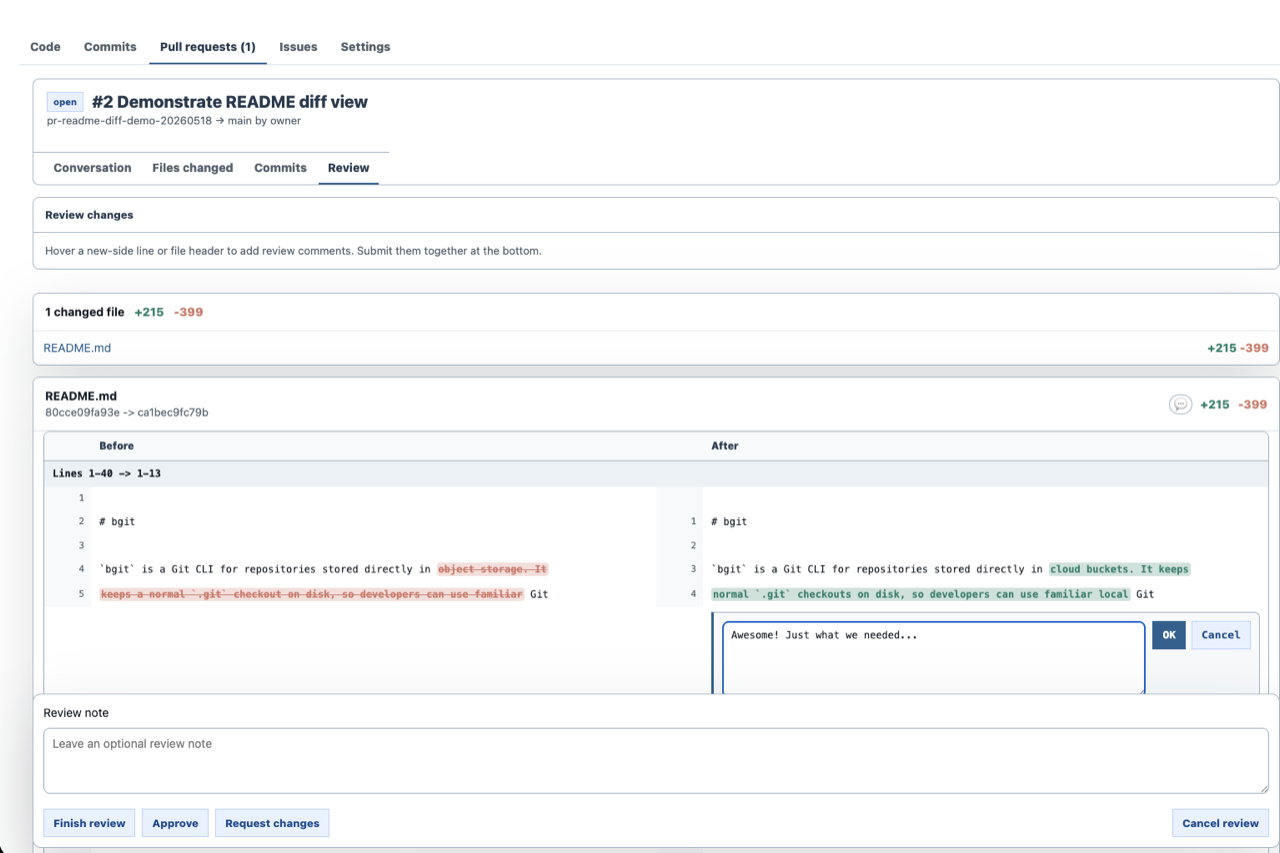Image resolution: width=1280 pixels, height=853 pixels.
Task: Click the pull request title text
Action: [x=230, y=102]
